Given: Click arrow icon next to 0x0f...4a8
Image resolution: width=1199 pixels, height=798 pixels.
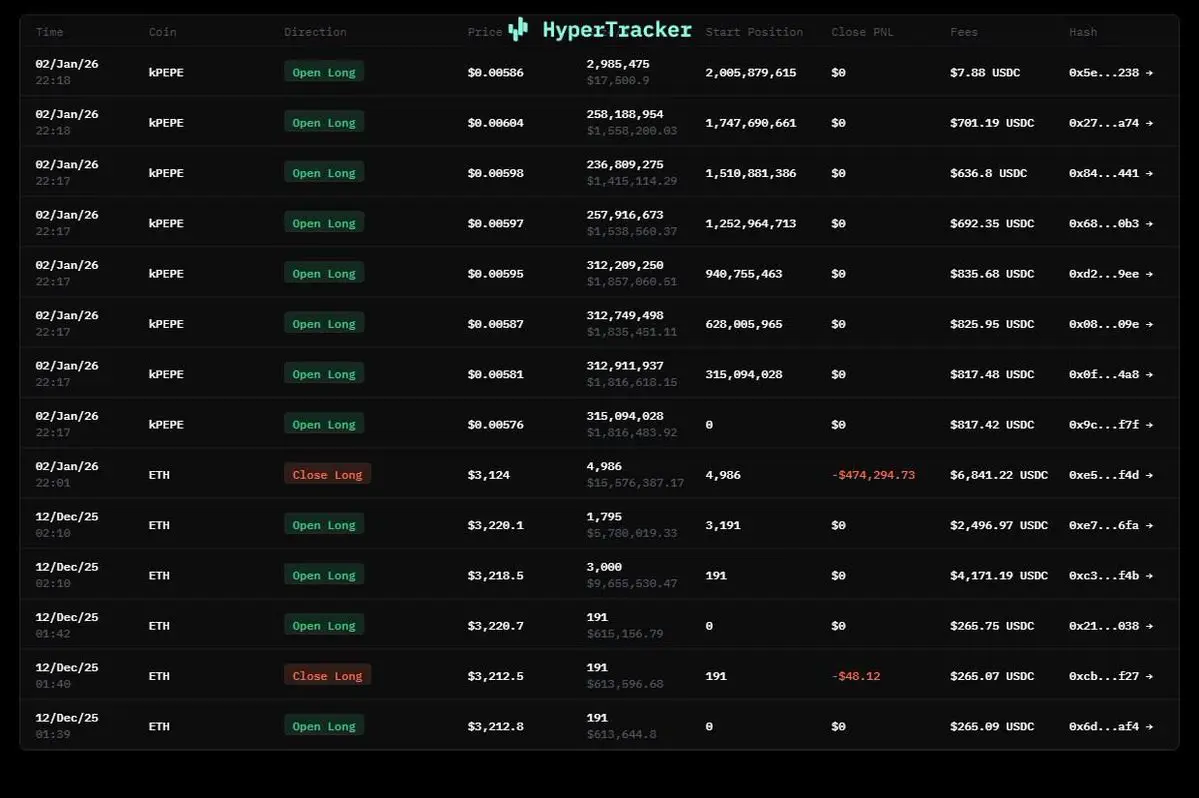Looking at the screenshot, I should pyautogui.click(x=1149, y=374).
